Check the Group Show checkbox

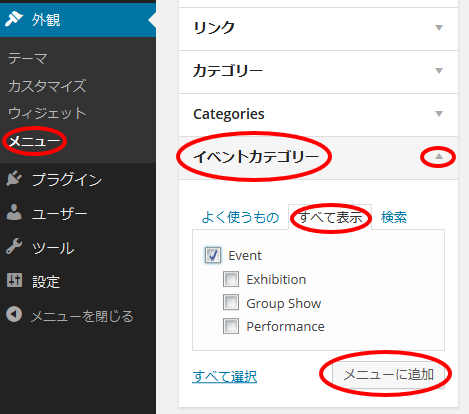231,302
